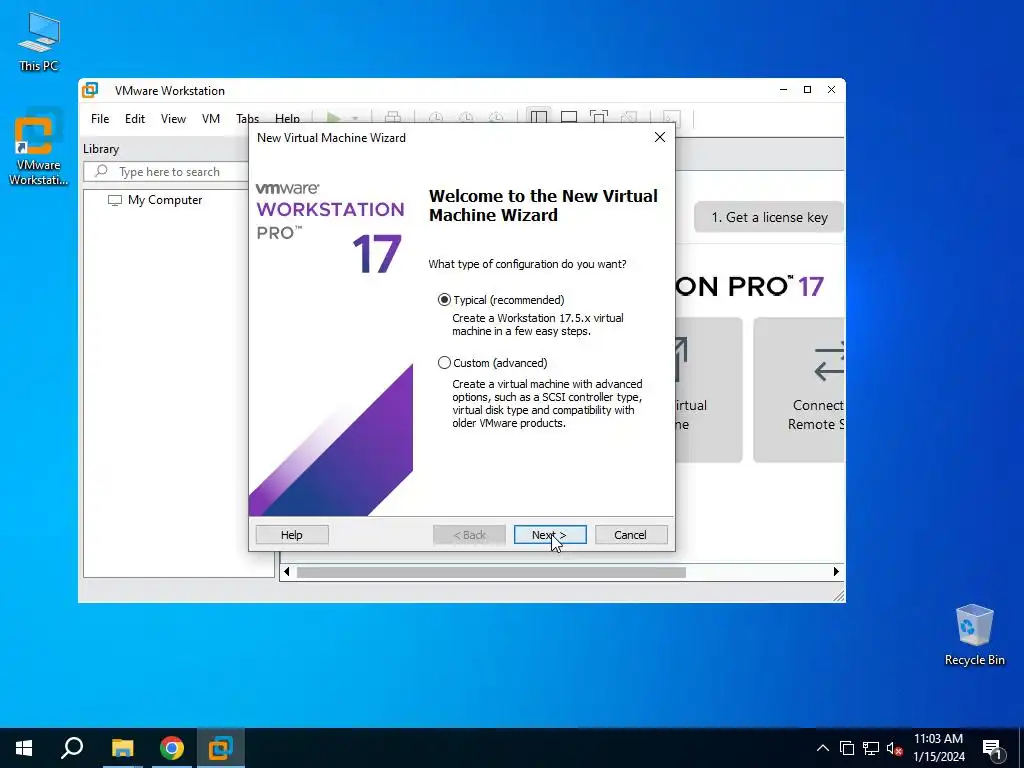Click the Revert to Snapshot toolbar icon

coord(466,118)
